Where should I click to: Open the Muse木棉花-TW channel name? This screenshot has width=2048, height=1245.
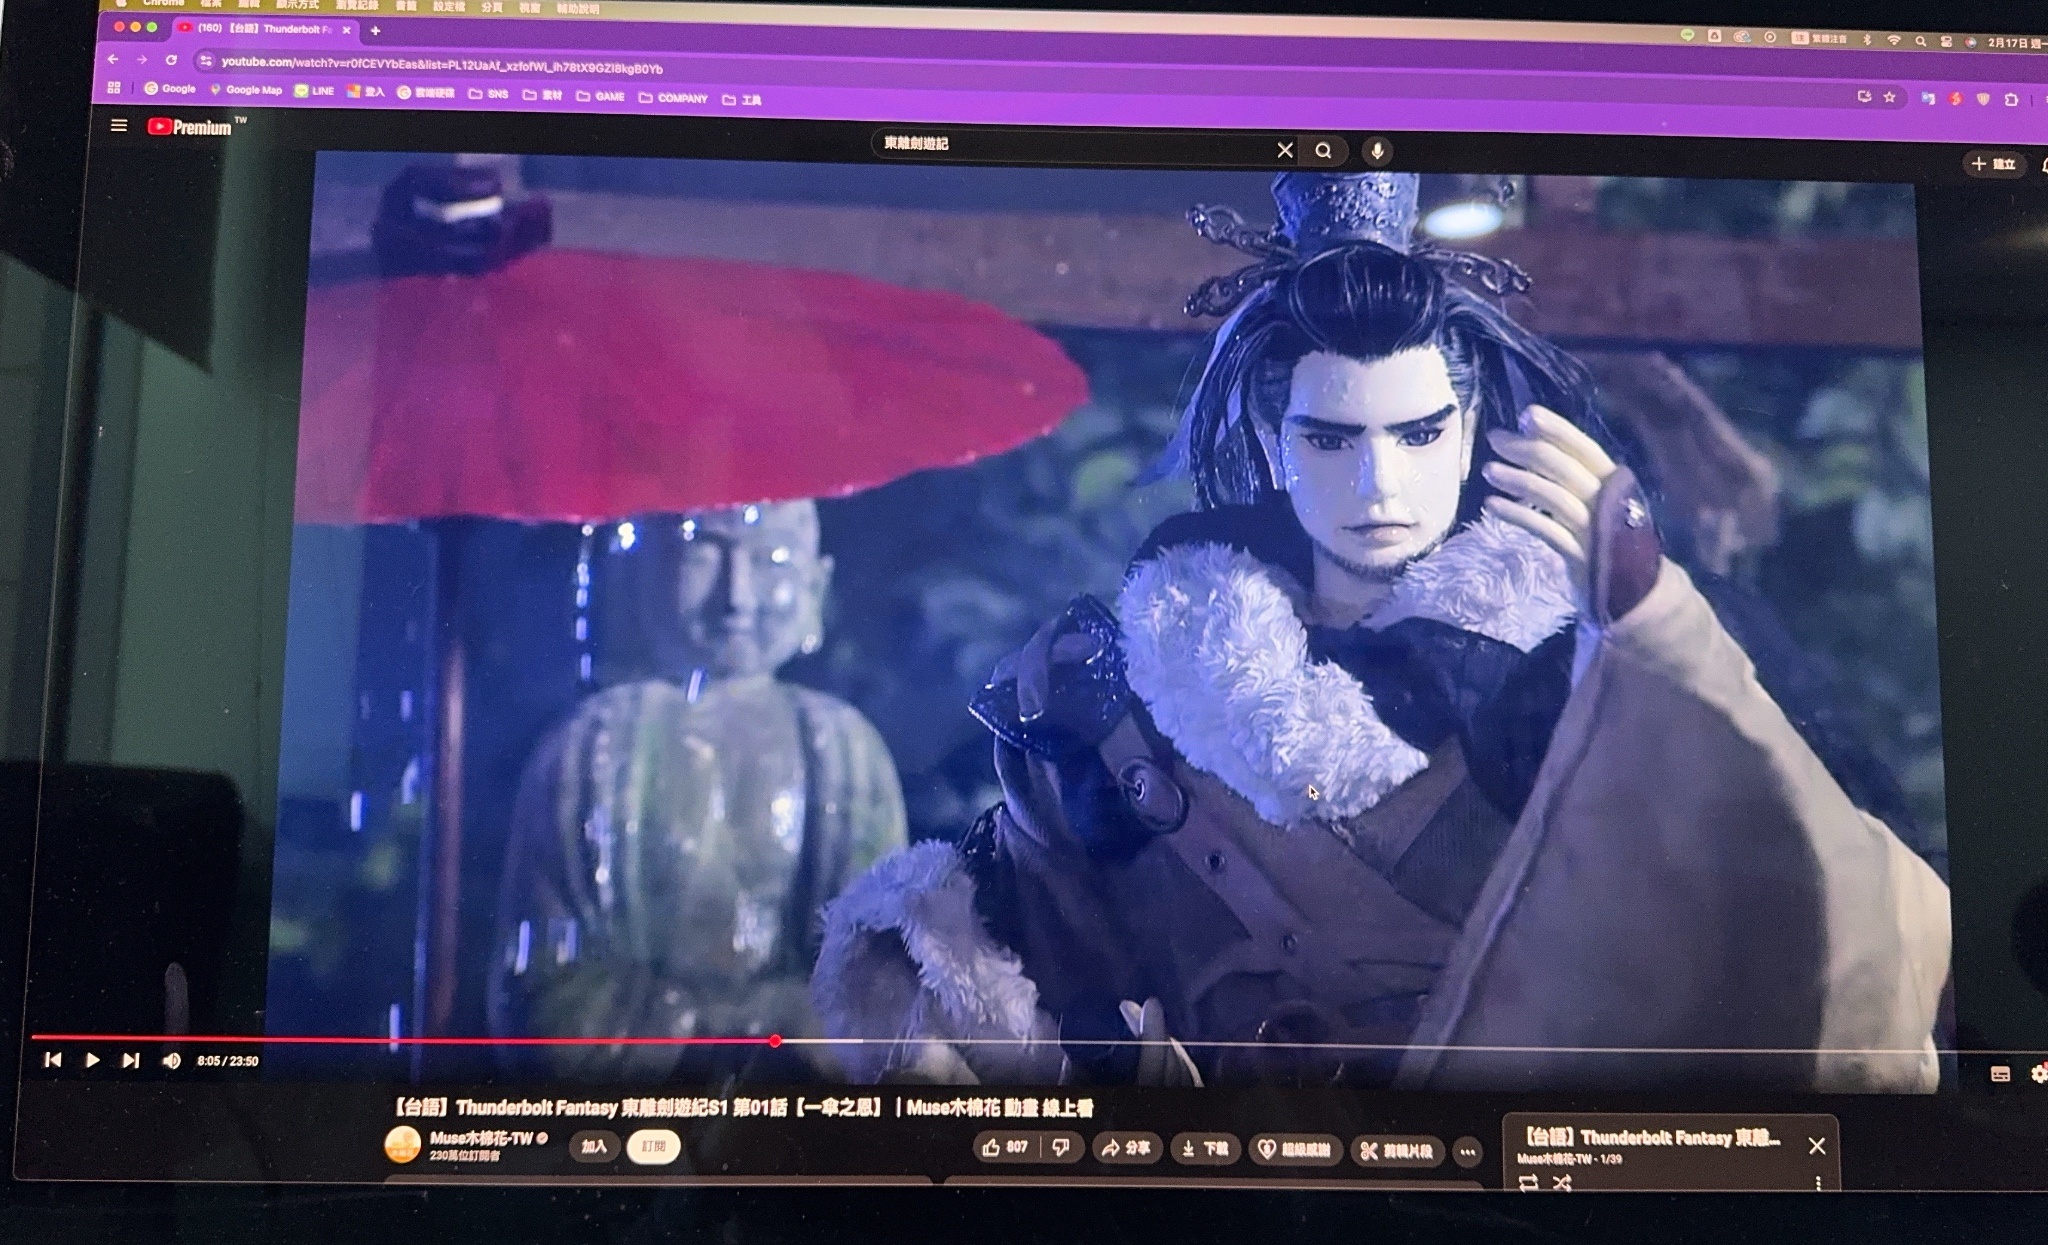(482, 1138)
